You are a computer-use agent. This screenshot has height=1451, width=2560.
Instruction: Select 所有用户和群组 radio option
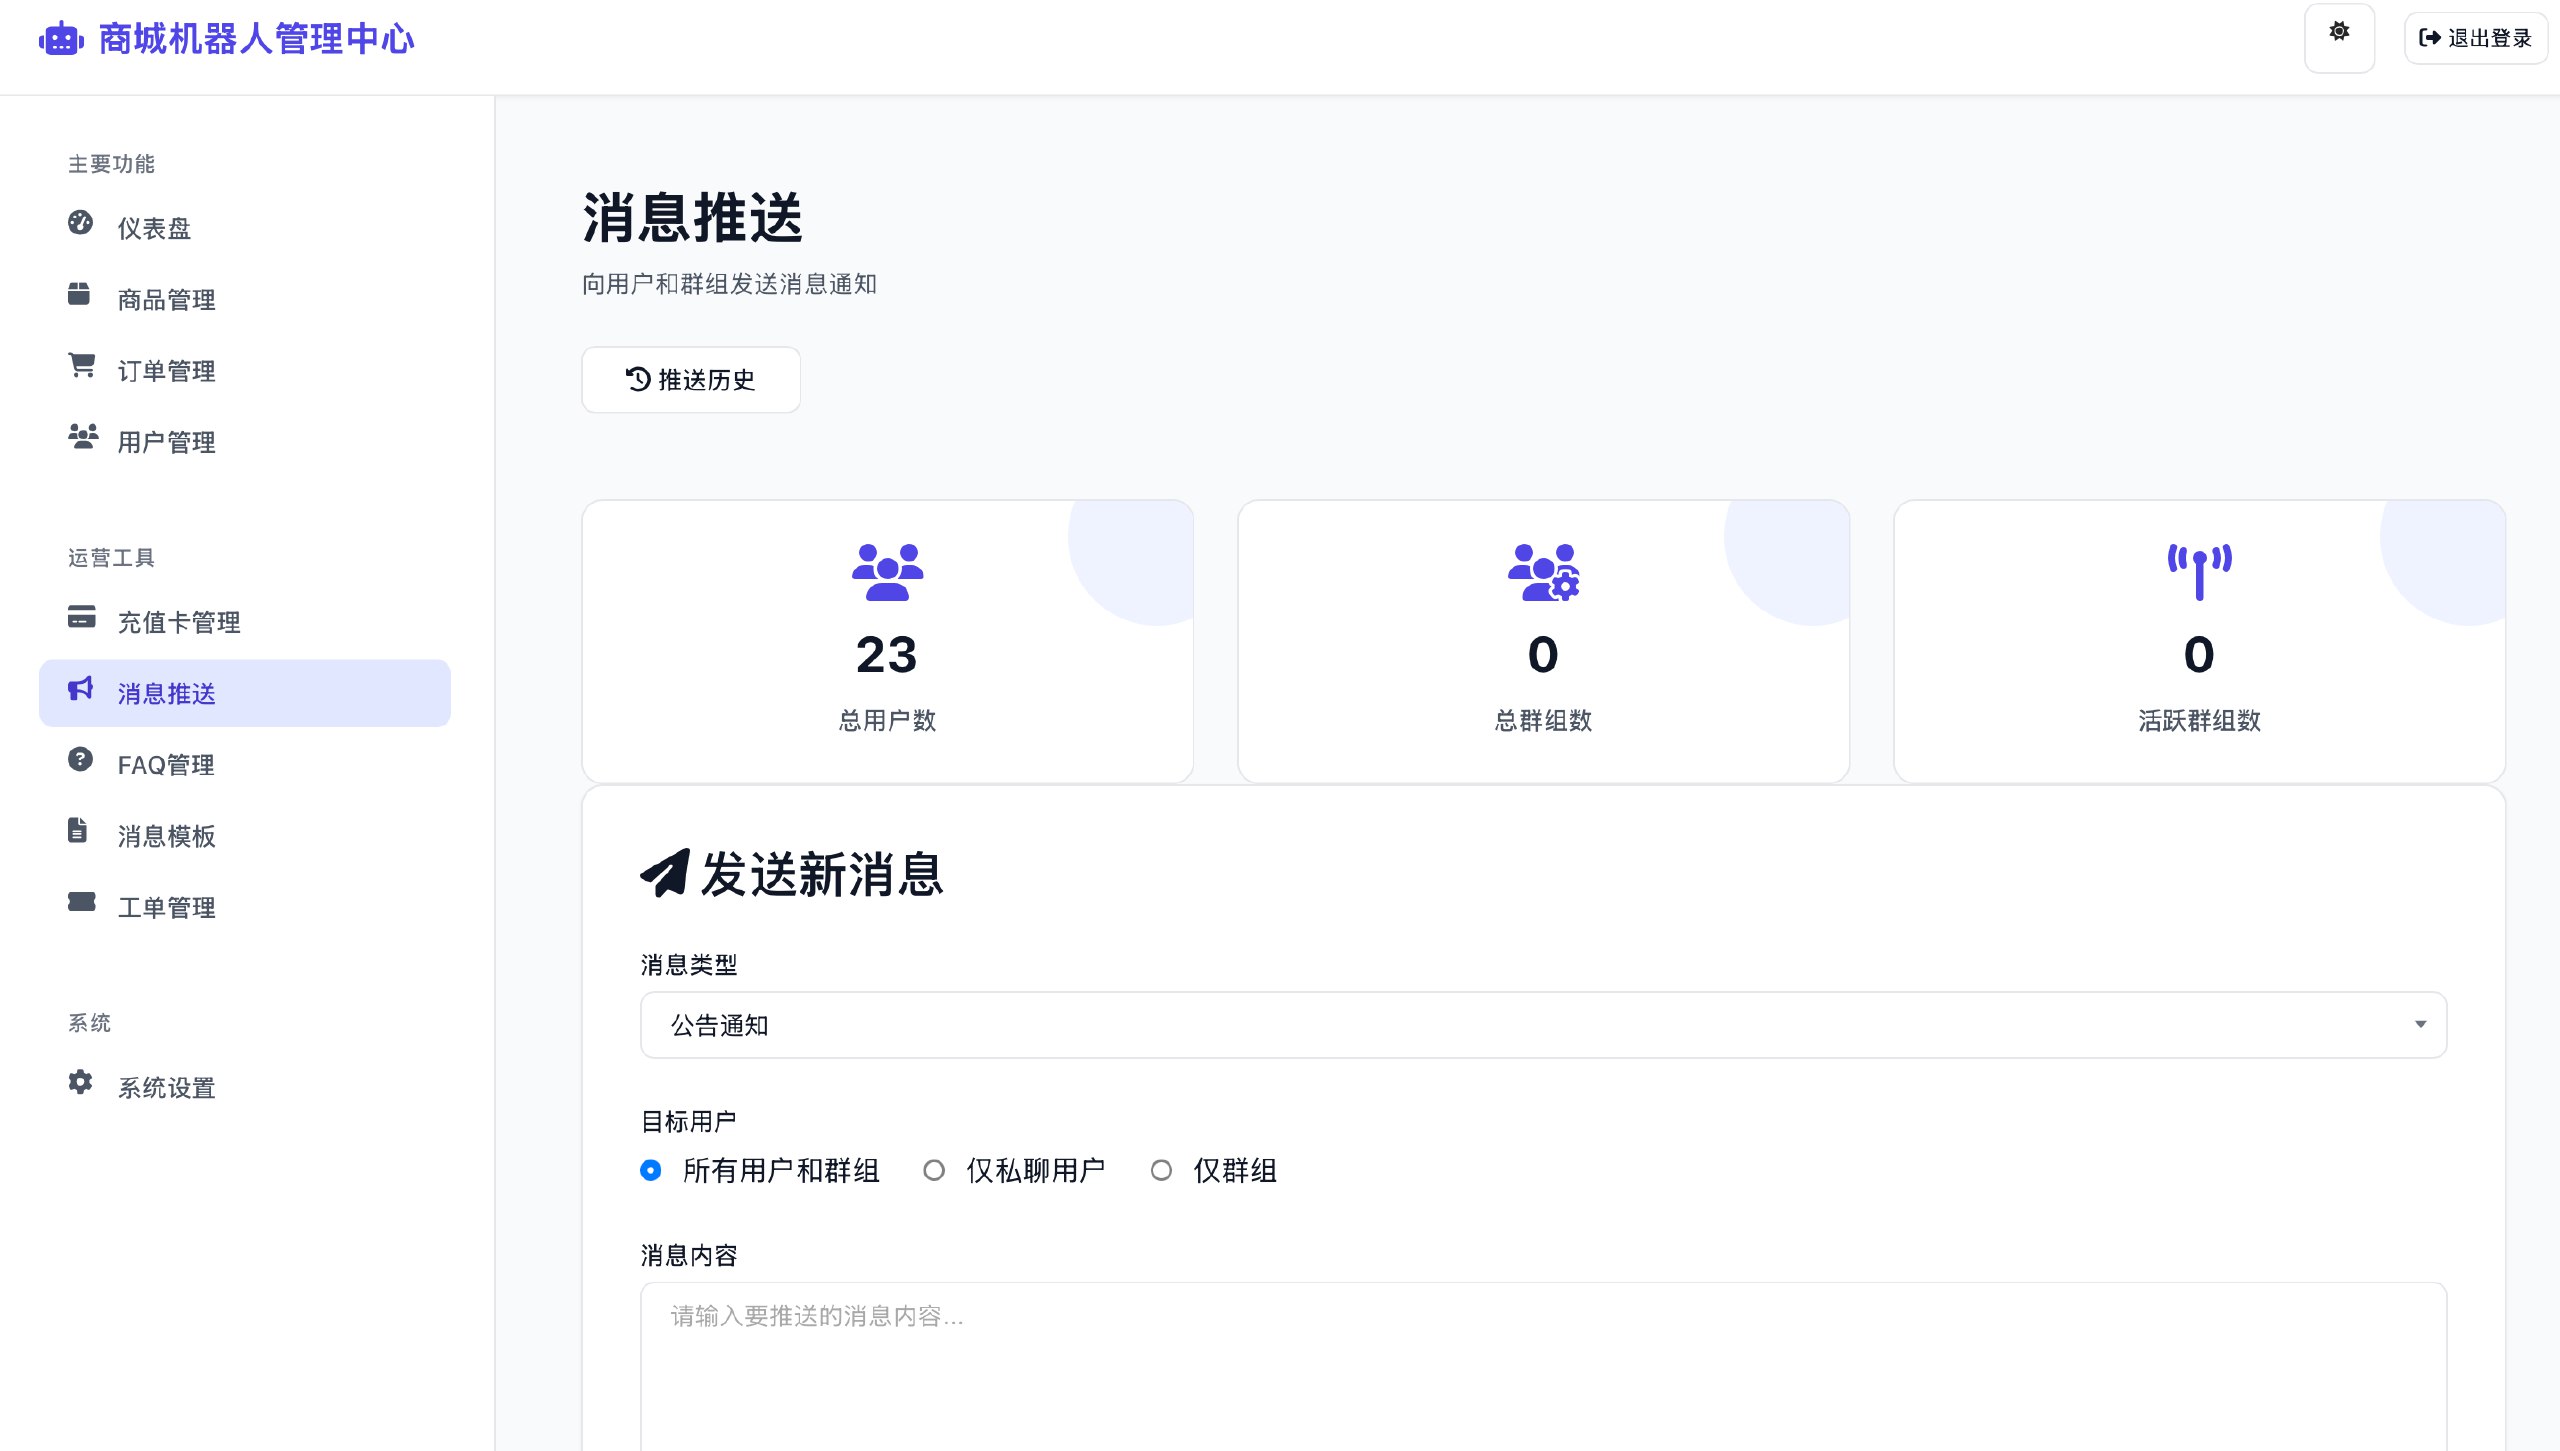tap(651, 1170)
